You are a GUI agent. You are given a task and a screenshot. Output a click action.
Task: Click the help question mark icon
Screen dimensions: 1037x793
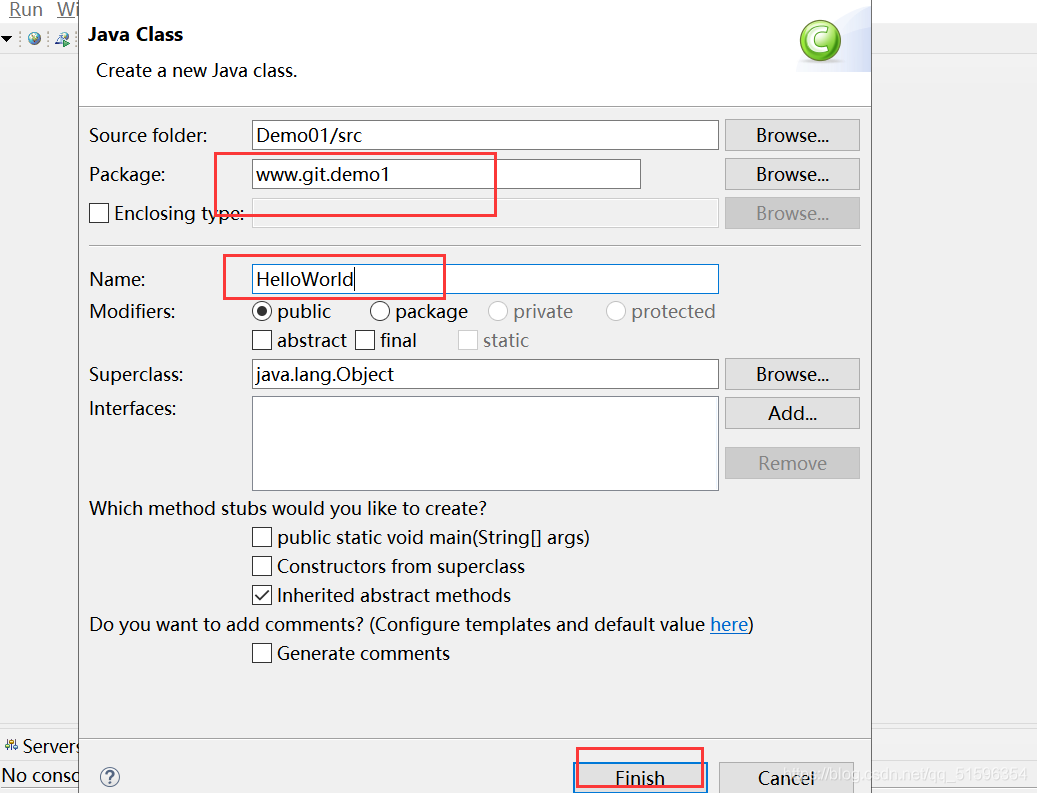click(110, 776)
